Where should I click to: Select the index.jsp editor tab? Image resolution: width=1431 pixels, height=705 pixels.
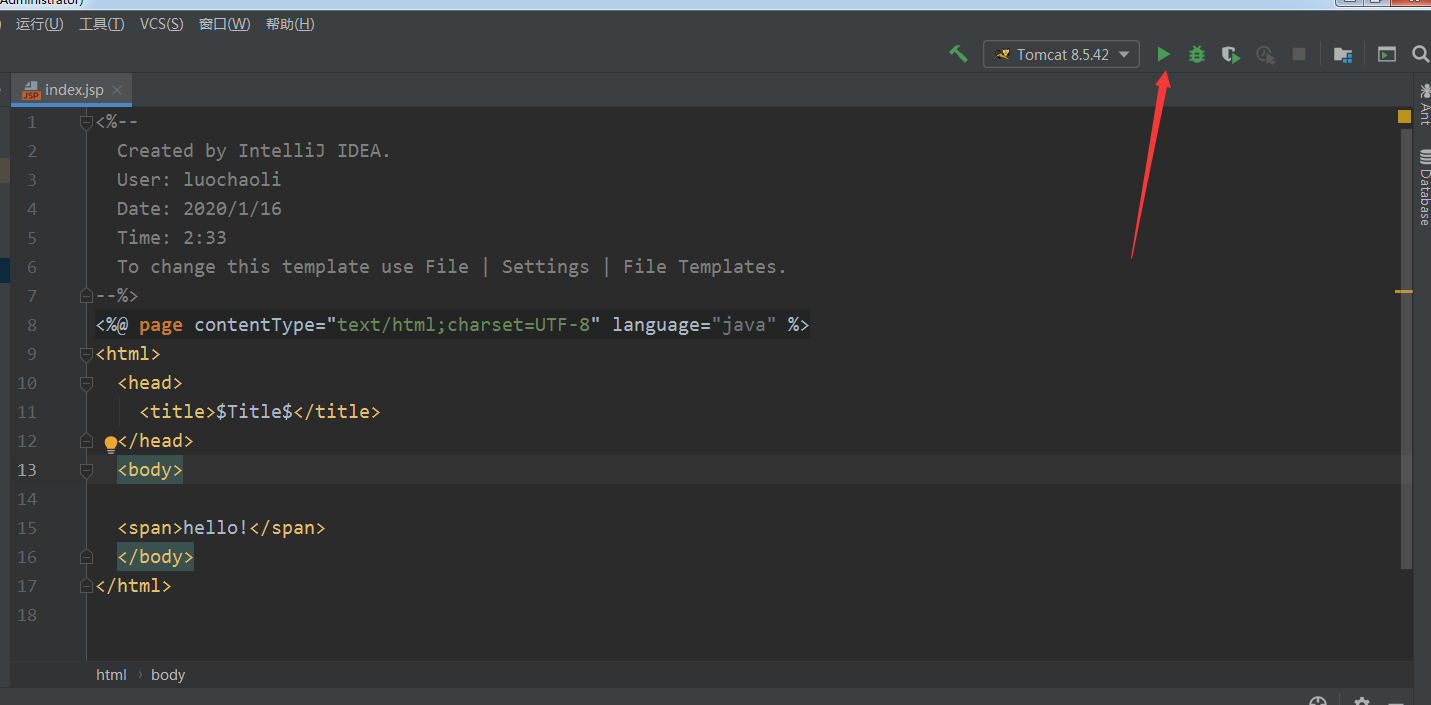pos(73,90)
